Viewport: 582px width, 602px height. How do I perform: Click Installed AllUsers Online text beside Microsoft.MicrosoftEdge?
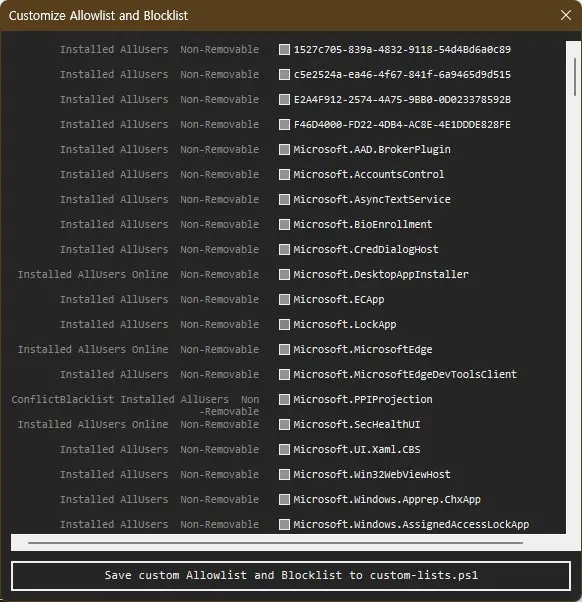[93, 349]
